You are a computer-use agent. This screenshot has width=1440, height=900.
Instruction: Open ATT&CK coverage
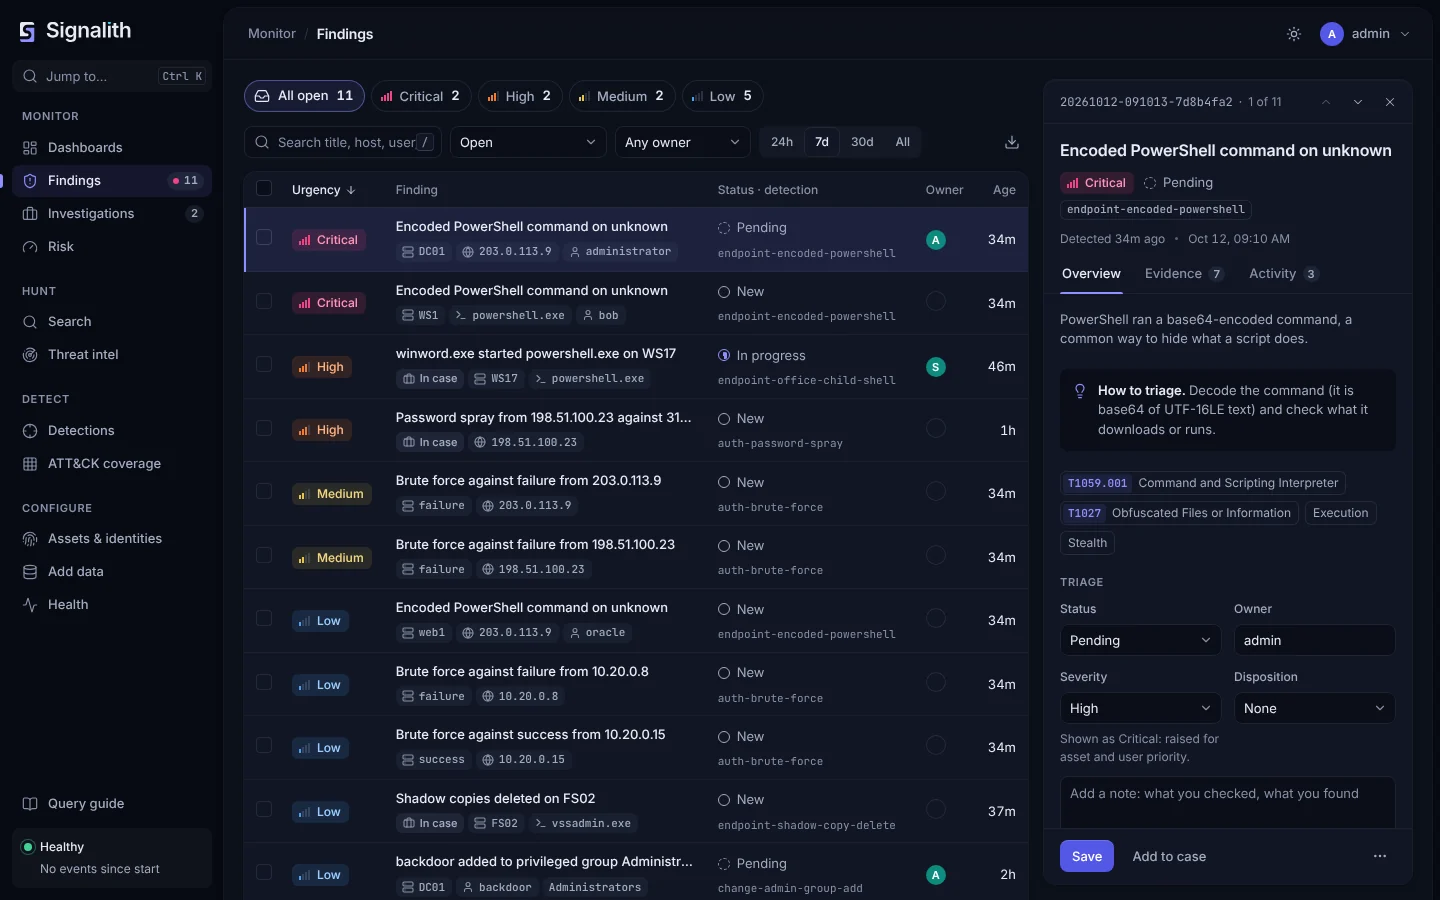click(x=112, y=463)
